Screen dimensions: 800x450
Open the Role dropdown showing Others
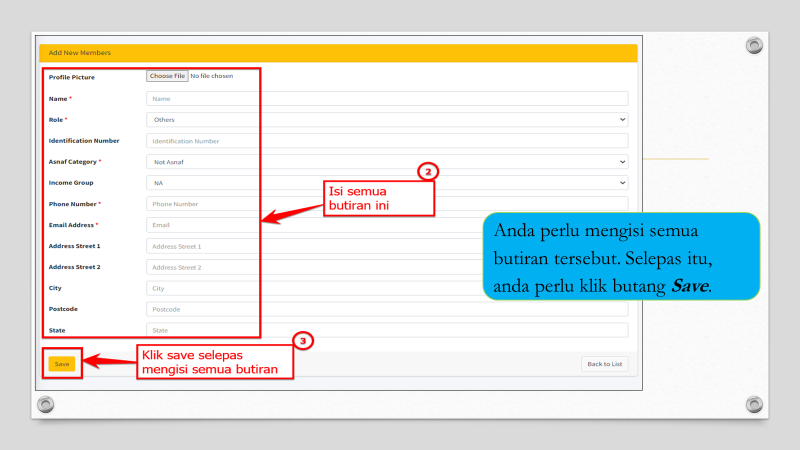click(x=387, y=119)
